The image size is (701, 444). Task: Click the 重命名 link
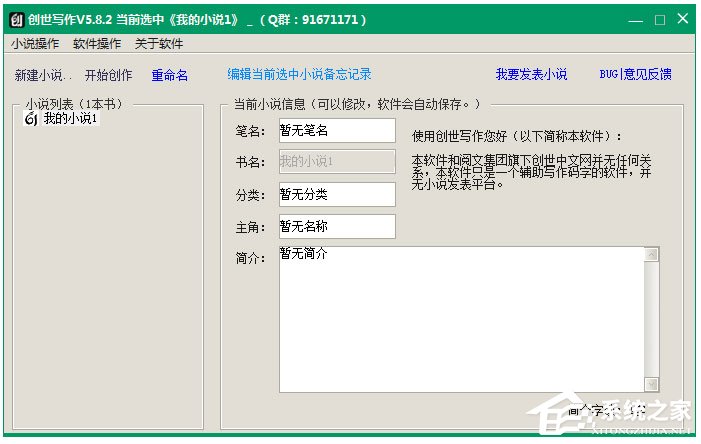pos(169,75)
